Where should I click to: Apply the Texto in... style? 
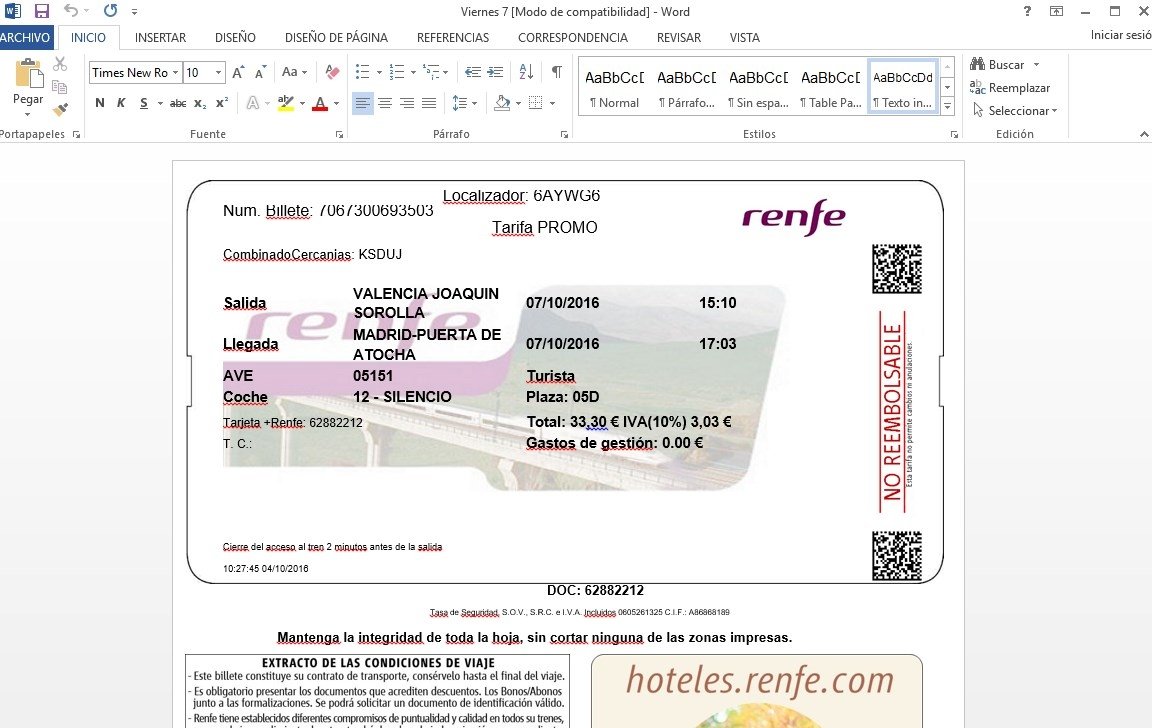(902, 88)
